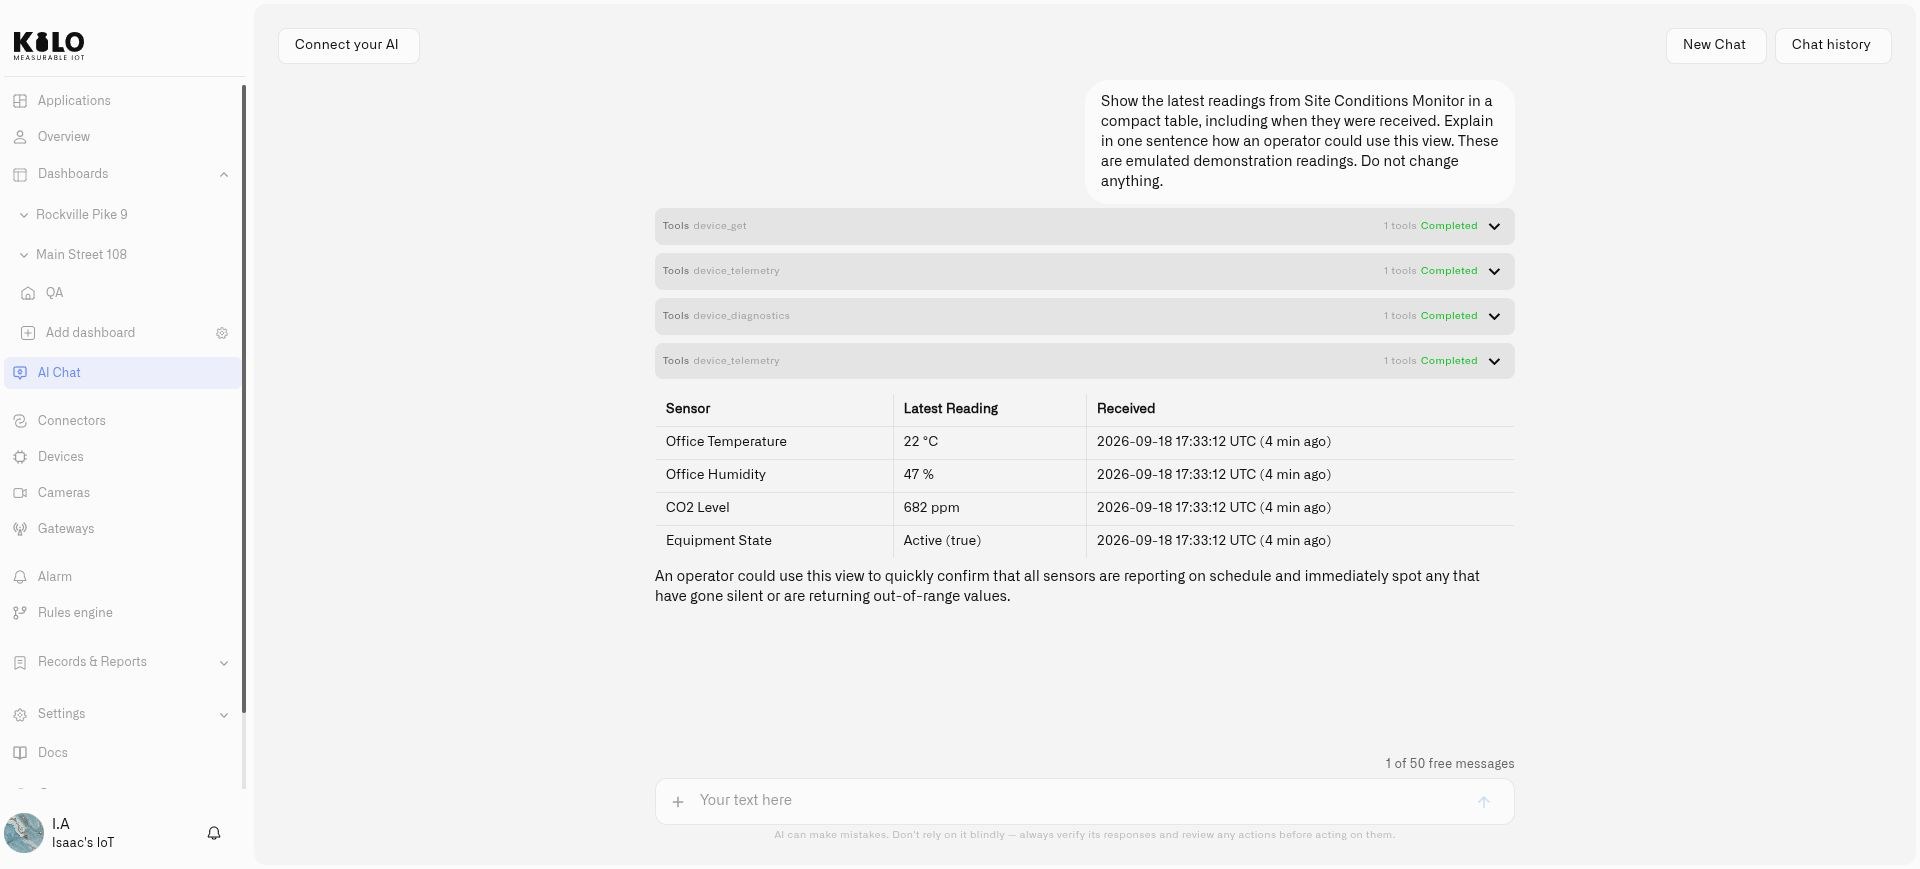Click the sidebar scrollbar

coord(244,400)
